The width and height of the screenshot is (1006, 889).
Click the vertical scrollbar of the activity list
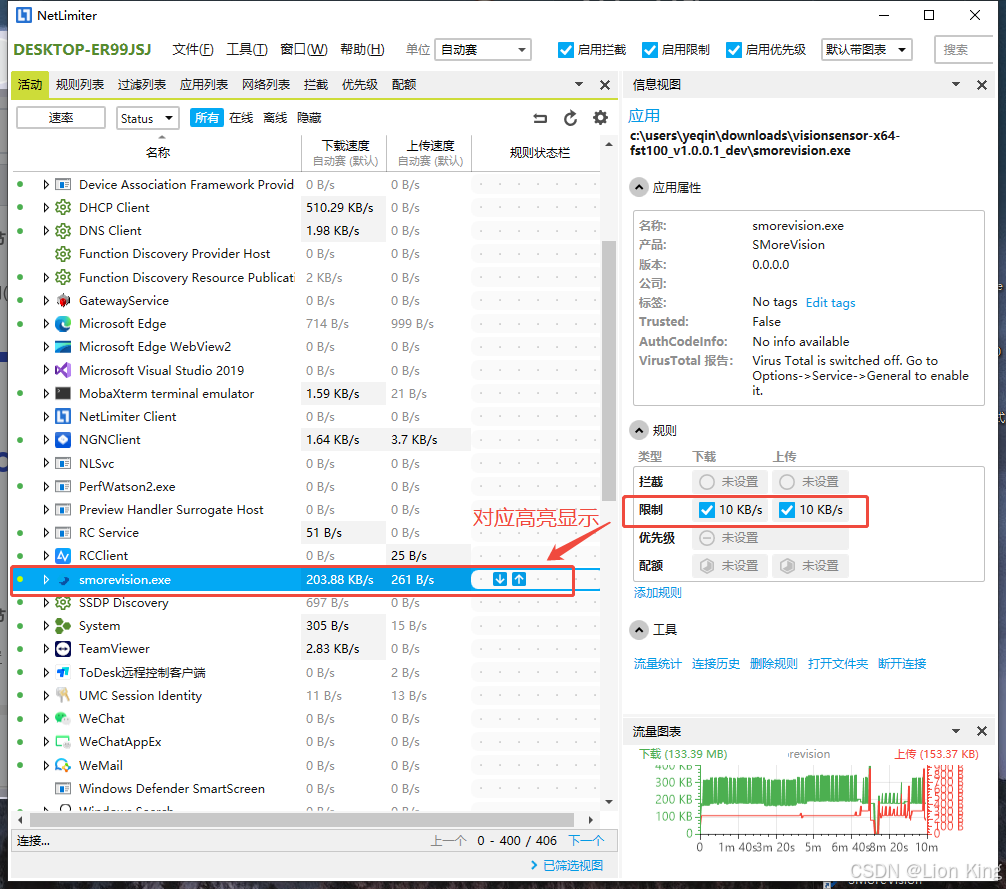coord(609,370)
